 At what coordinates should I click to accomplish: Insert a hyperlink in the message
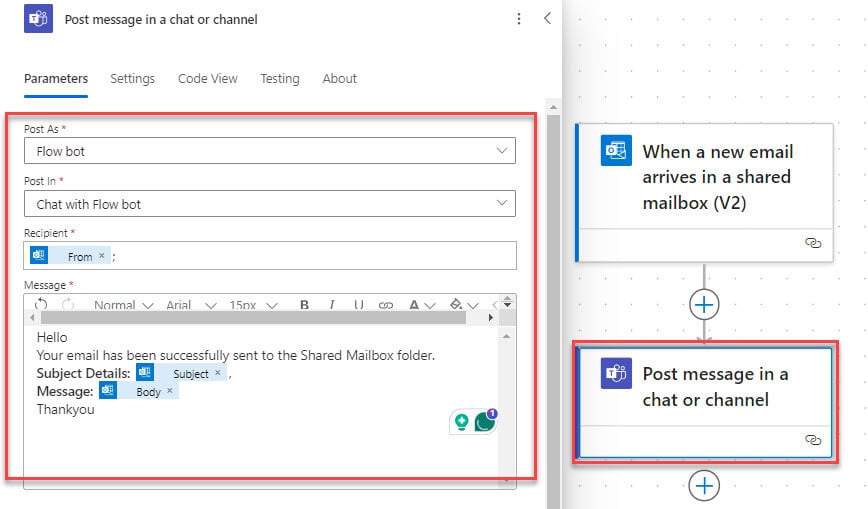coord(386,305)
